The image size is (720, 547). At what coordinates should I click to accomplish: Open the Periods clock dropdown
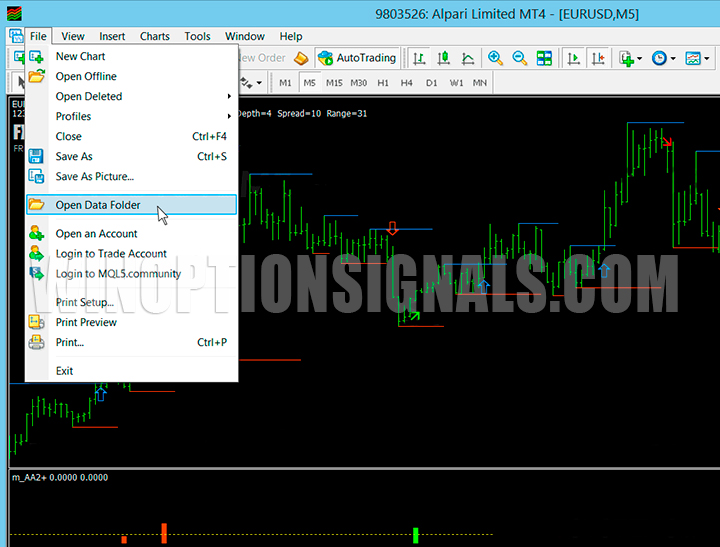coord(663,58)
